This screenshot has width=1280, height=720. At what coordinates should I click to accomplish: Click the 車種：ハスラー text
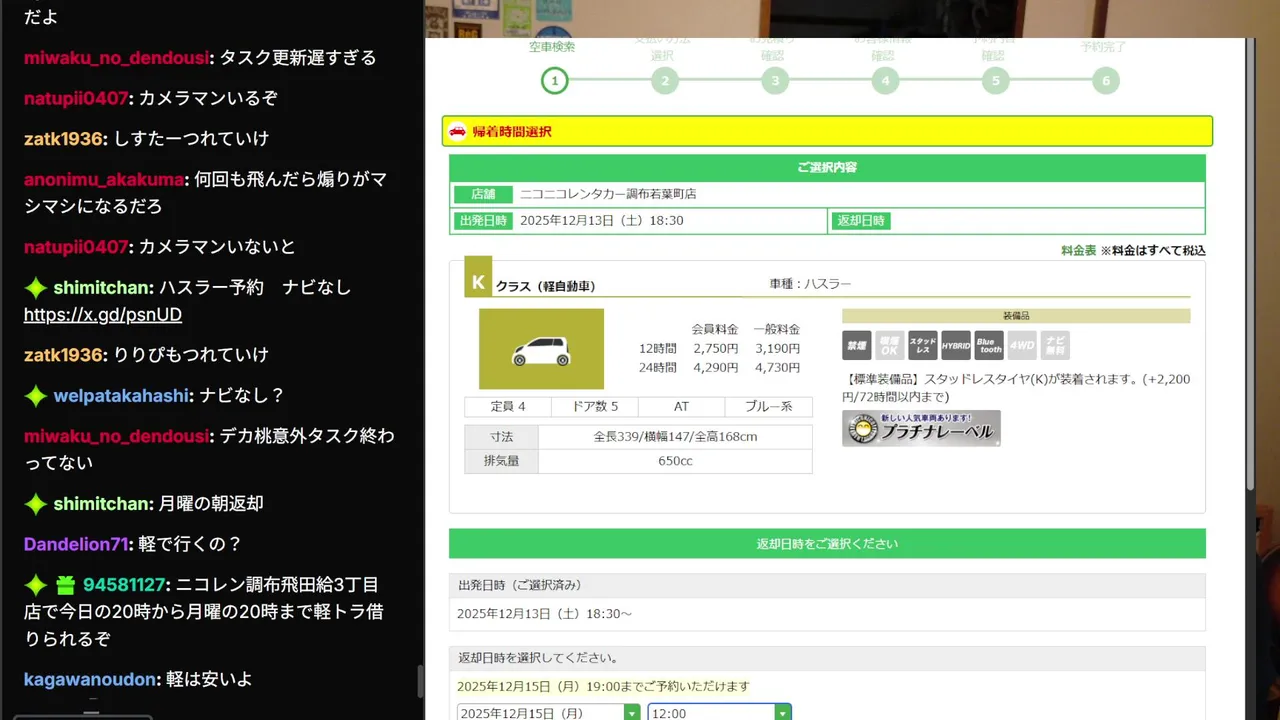point(810,284)
